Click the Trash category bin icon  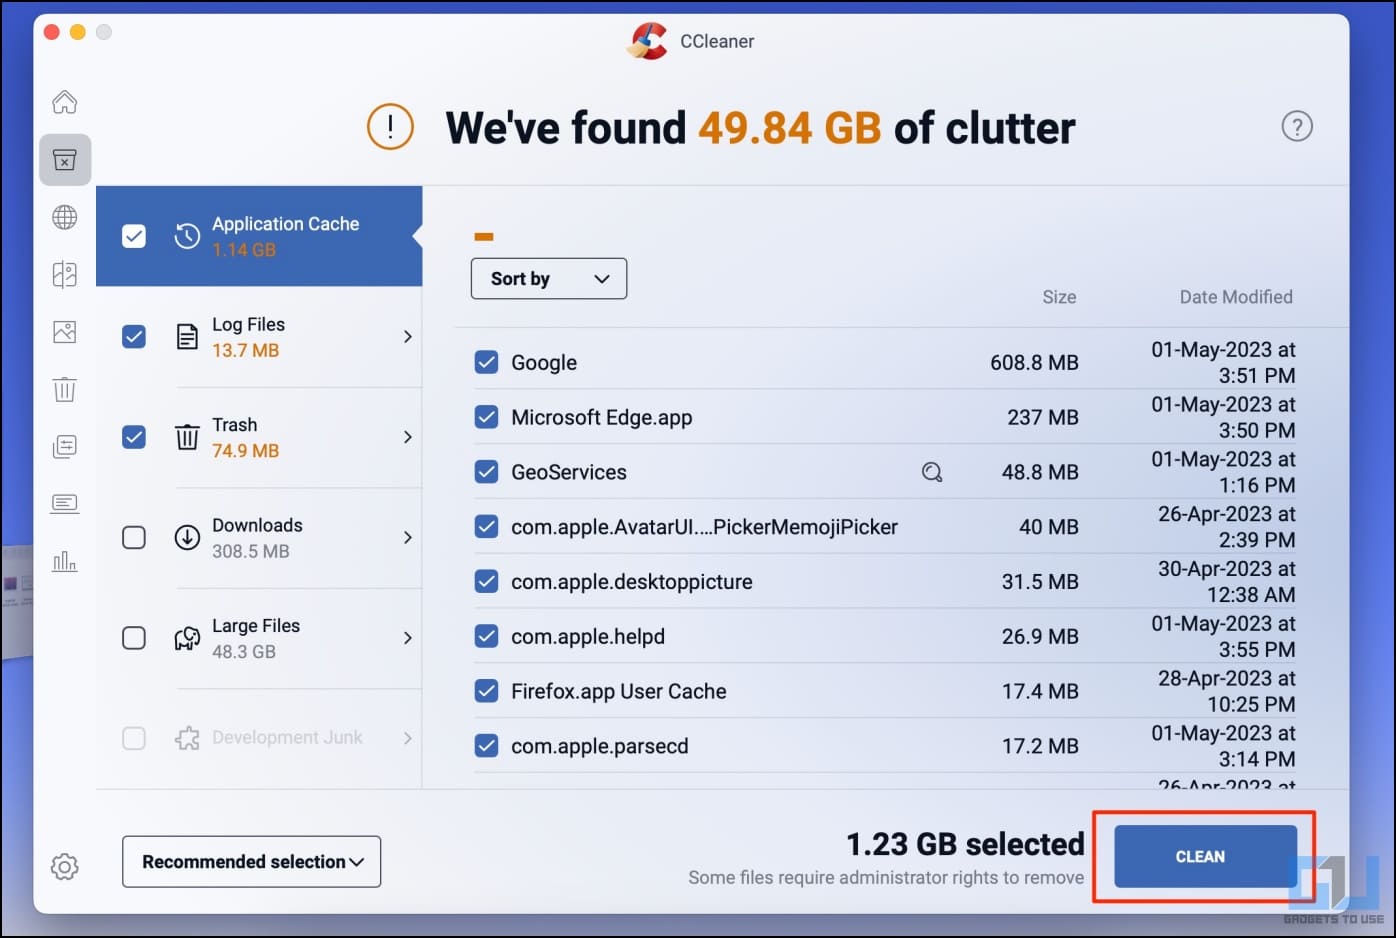pos(187,437)
